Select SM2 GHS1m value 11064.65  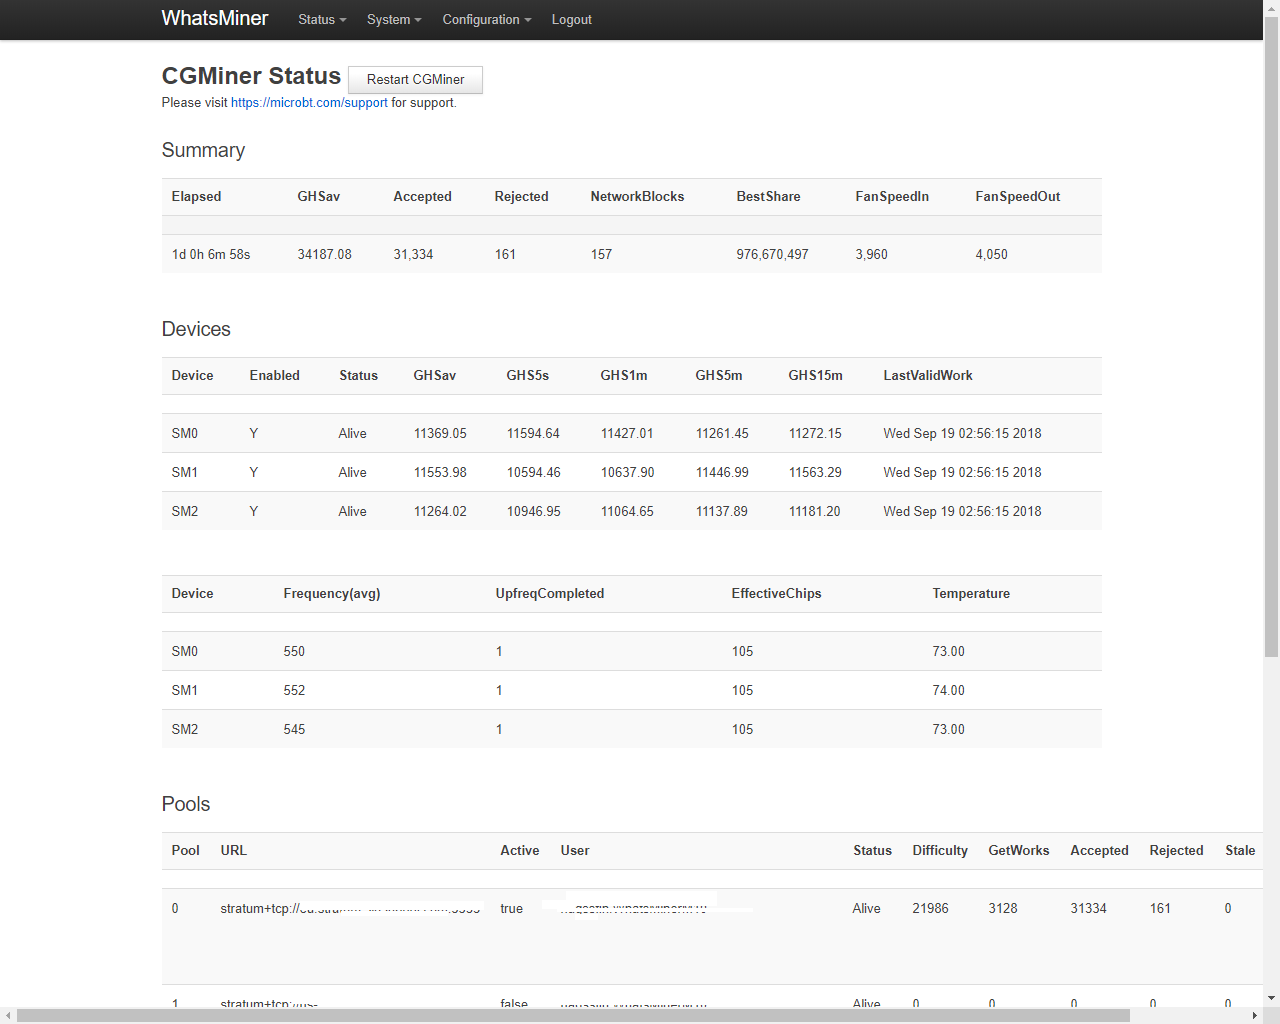[x=627, y=512]
